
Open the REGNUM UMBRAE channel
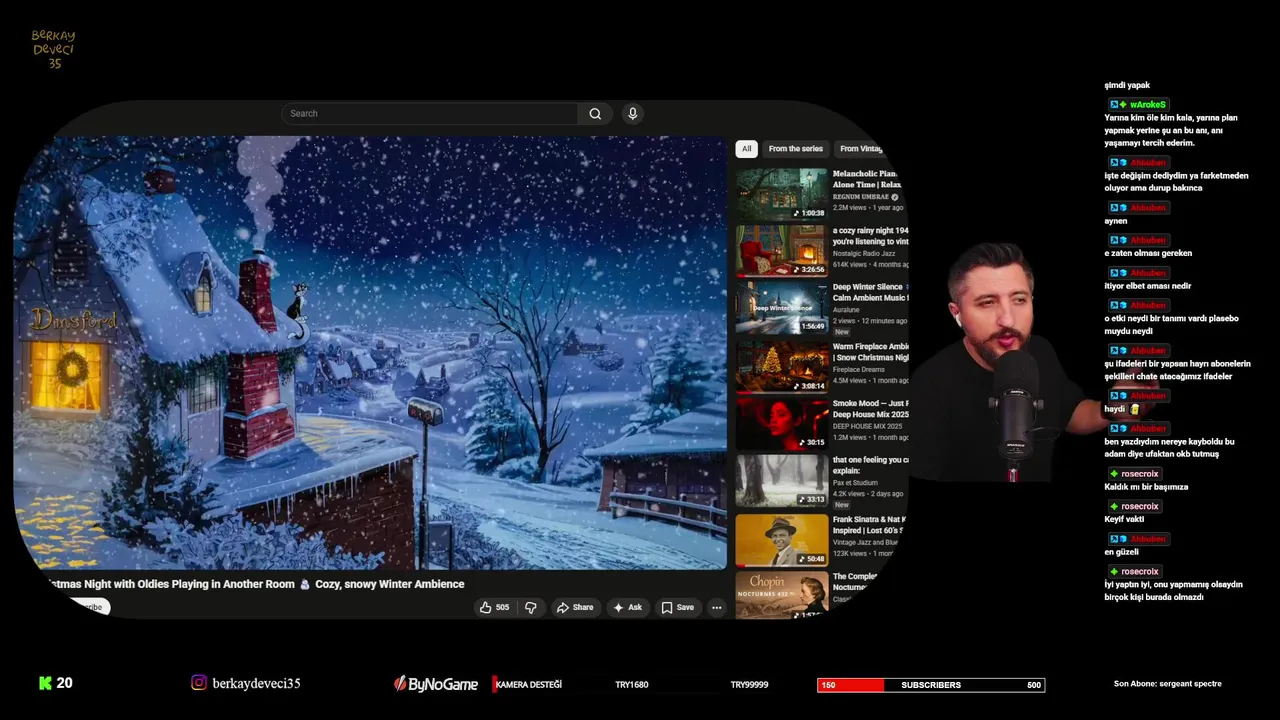coord(862,197)
